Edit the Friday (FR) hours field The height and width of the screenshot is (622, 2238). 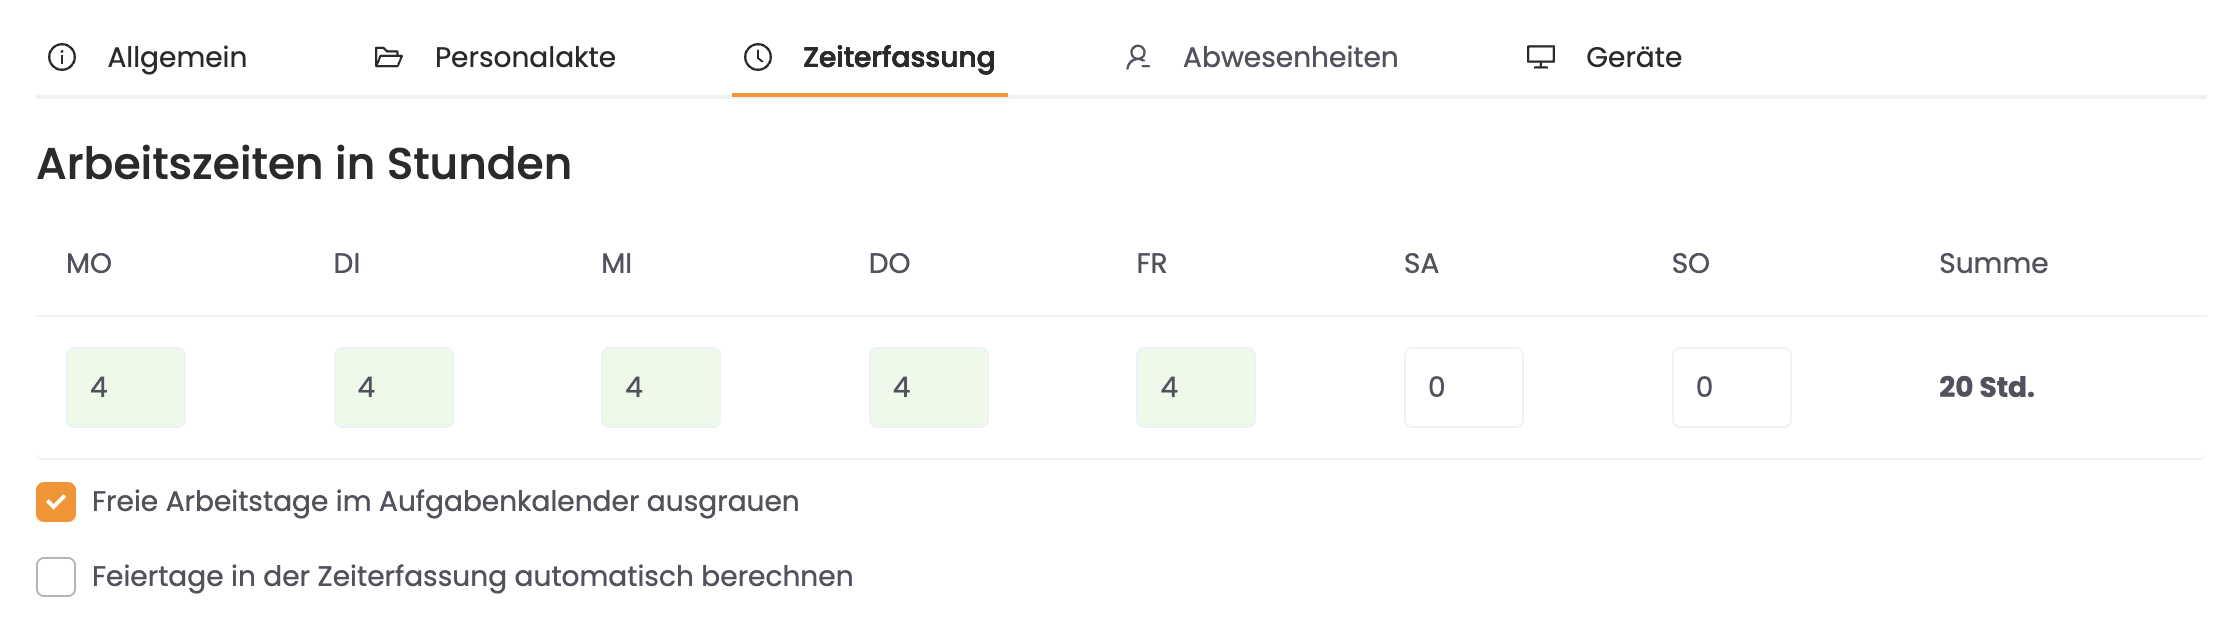1196,388
